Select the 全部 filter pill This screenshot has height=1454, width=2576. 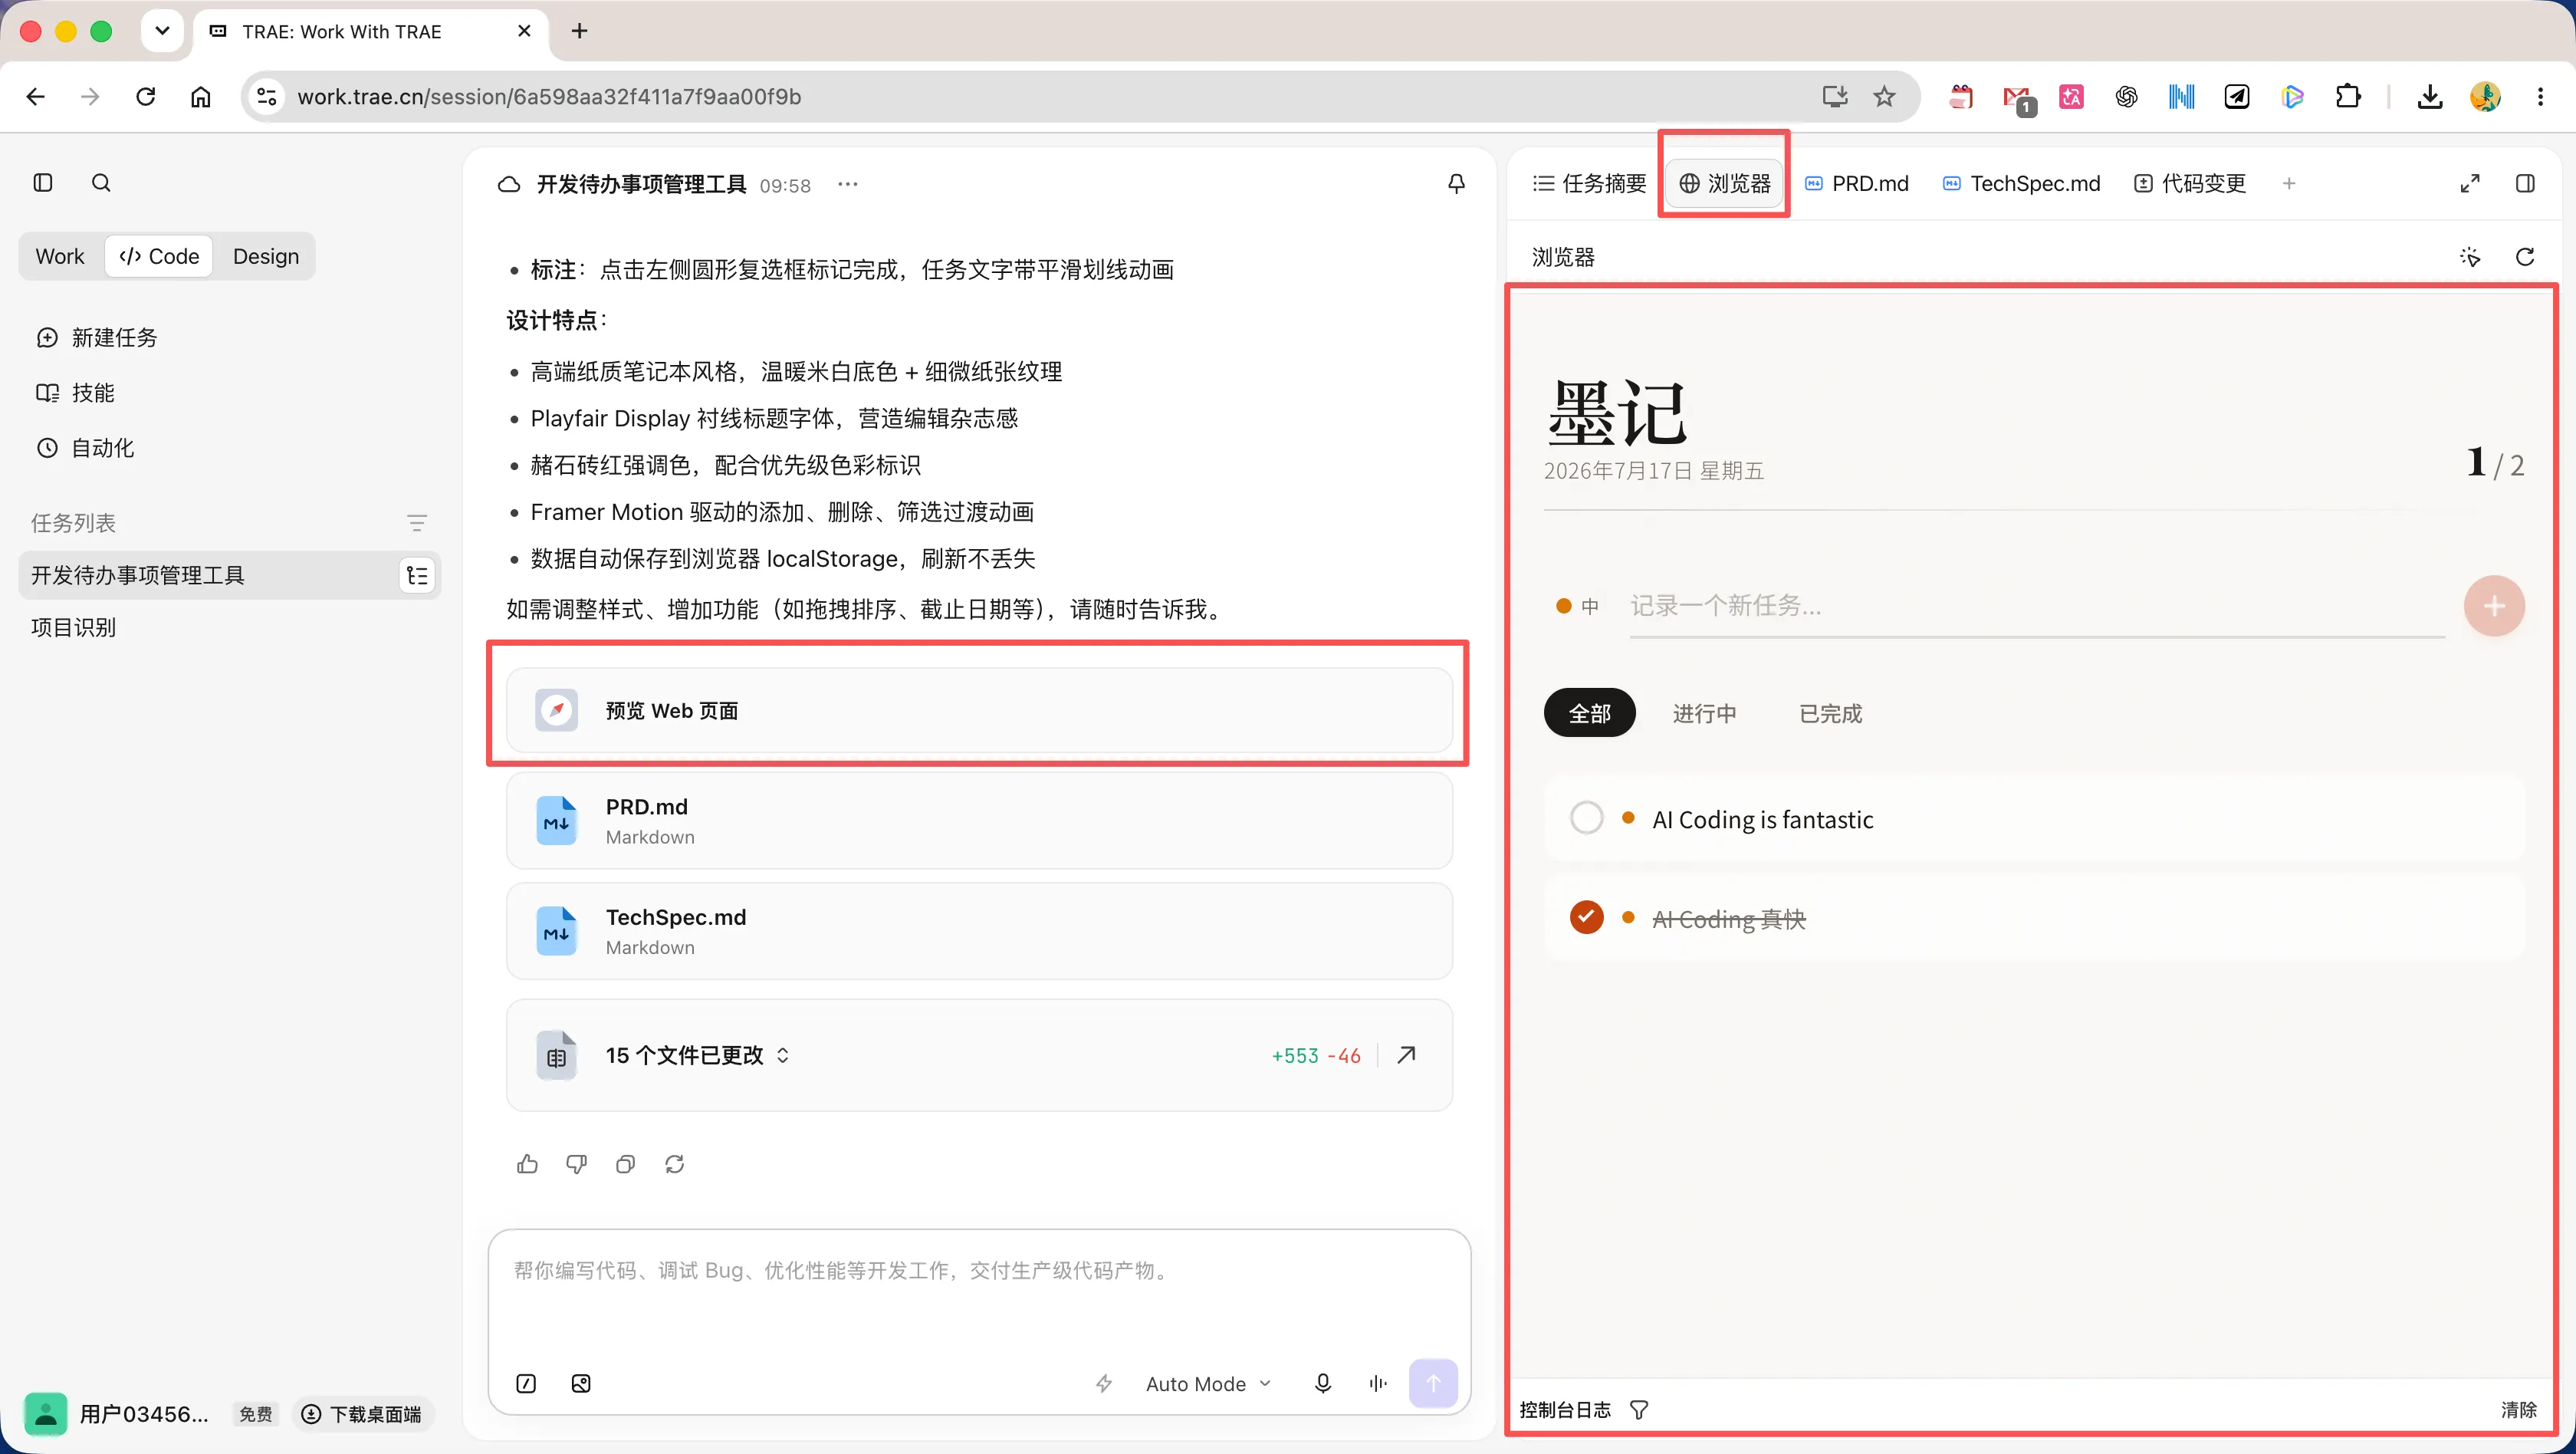[x=1589, y=713]
